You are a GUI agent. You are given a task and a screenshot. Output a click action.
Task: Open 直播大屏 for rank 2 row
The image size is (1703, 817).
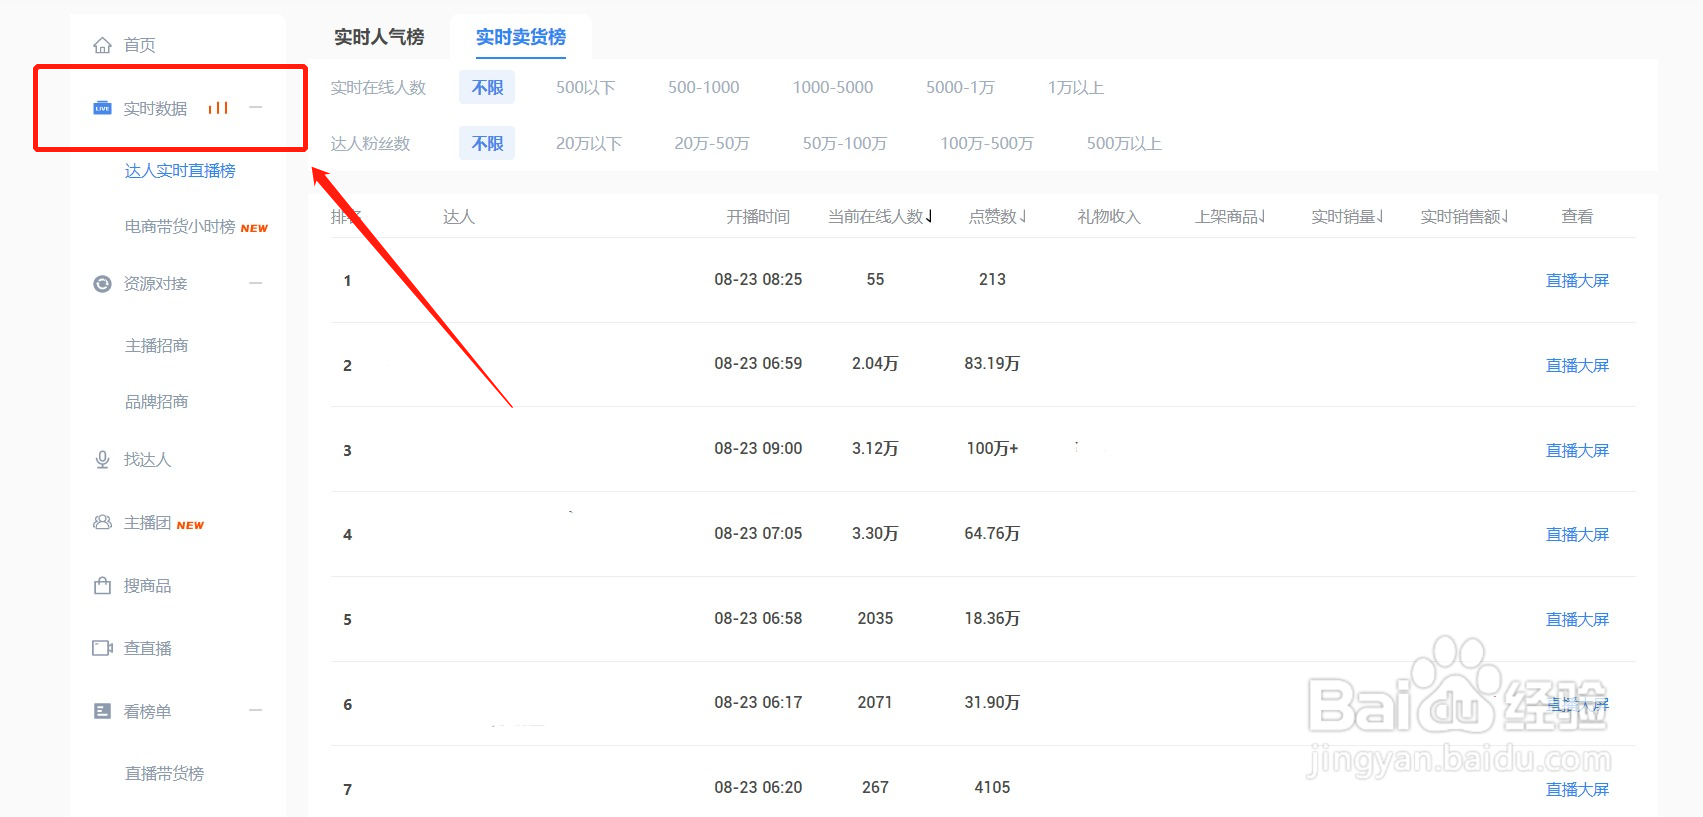pyautogui.click(x=1577, y=366)
